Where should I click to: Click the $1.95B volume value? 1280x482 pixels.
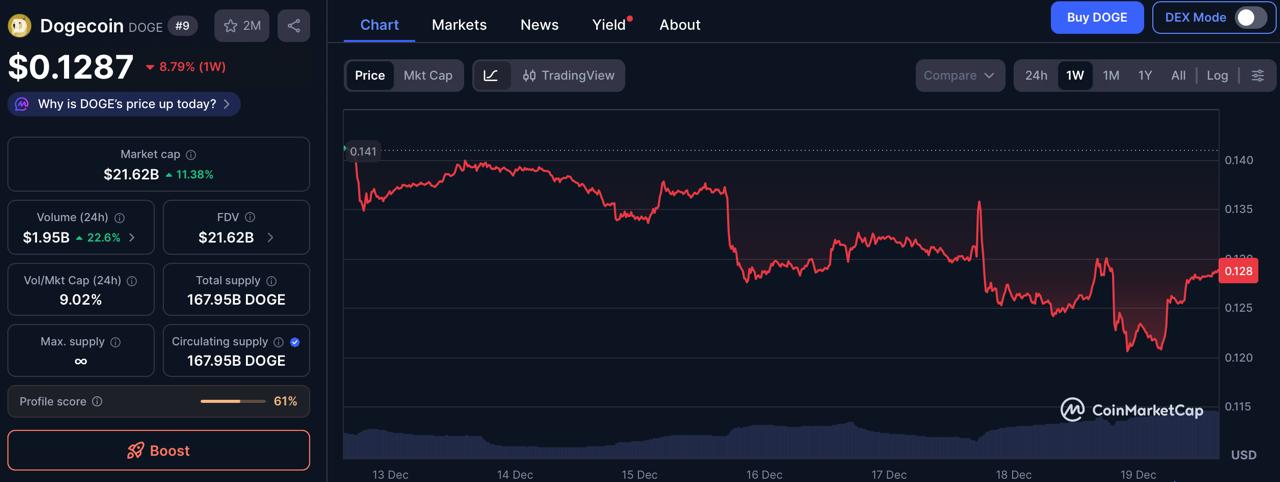coord(46,237)
